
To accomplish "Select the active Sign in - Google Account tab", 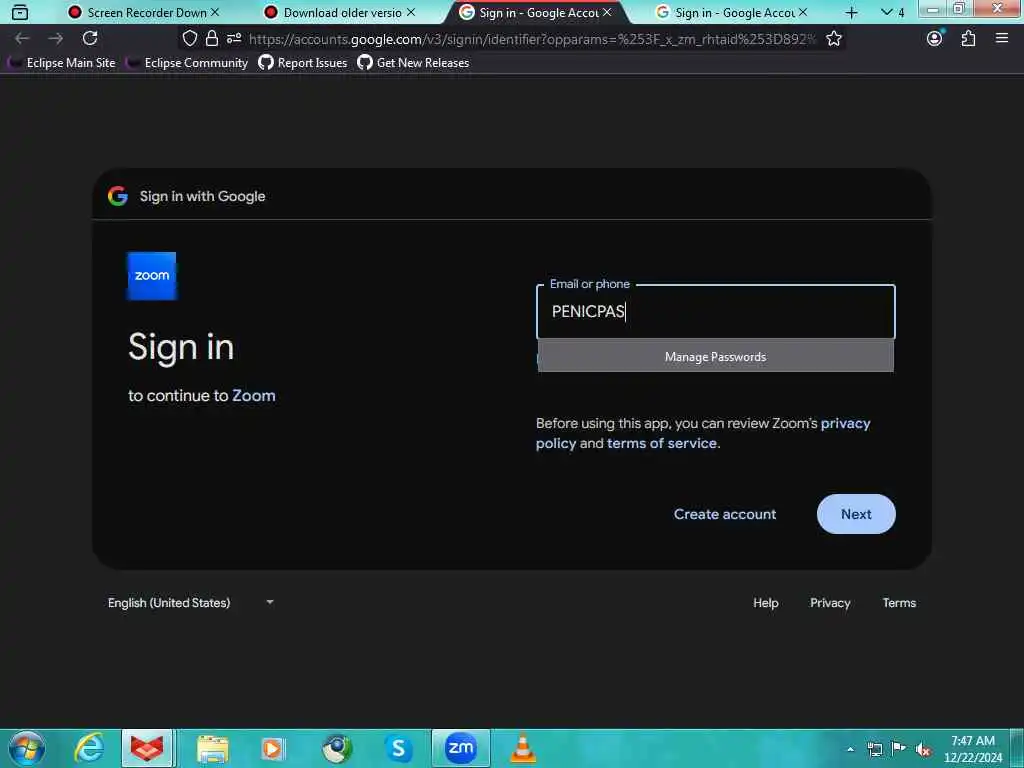I will tap(538, 12).
